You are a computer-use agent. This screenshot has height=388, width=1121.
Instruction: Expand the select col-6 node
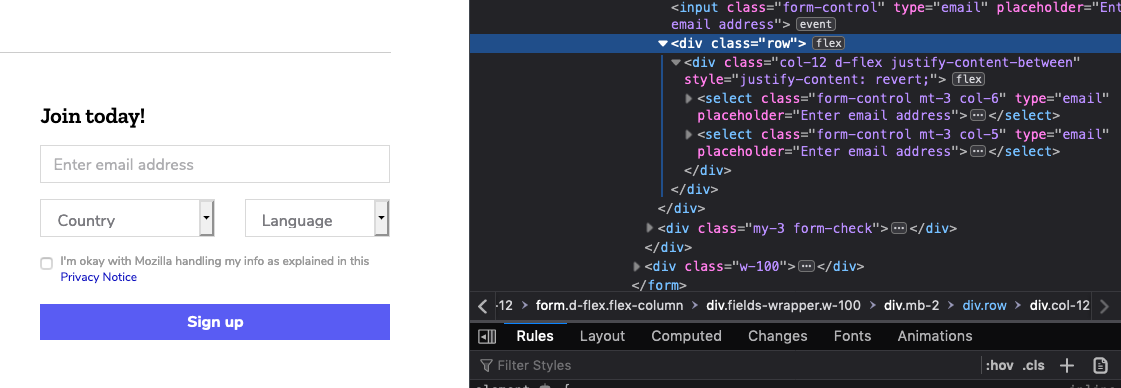[689, 98]
